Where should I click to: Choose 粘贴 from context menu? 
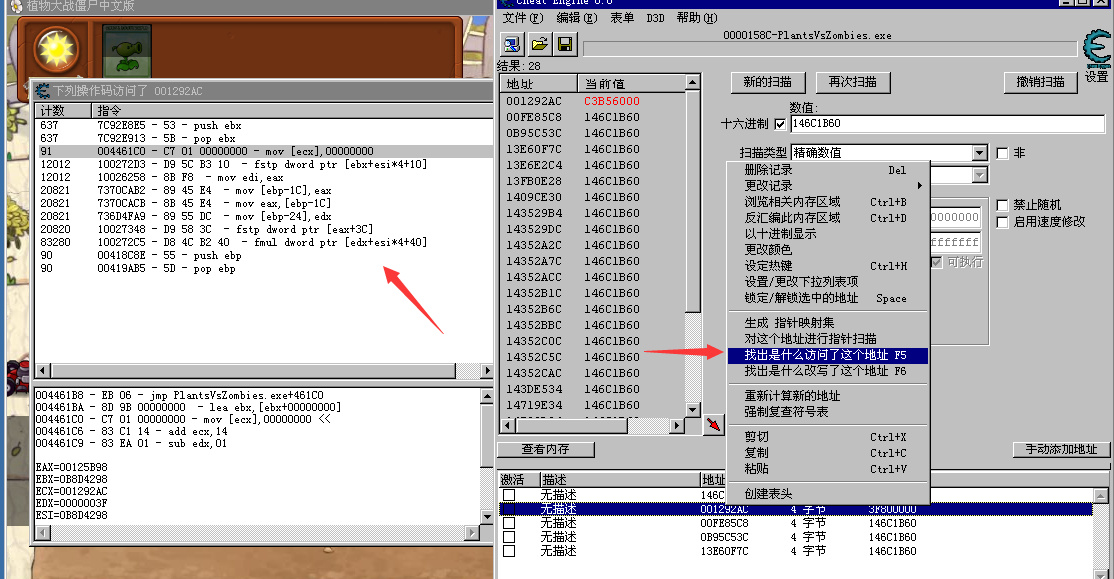(828, 469)
